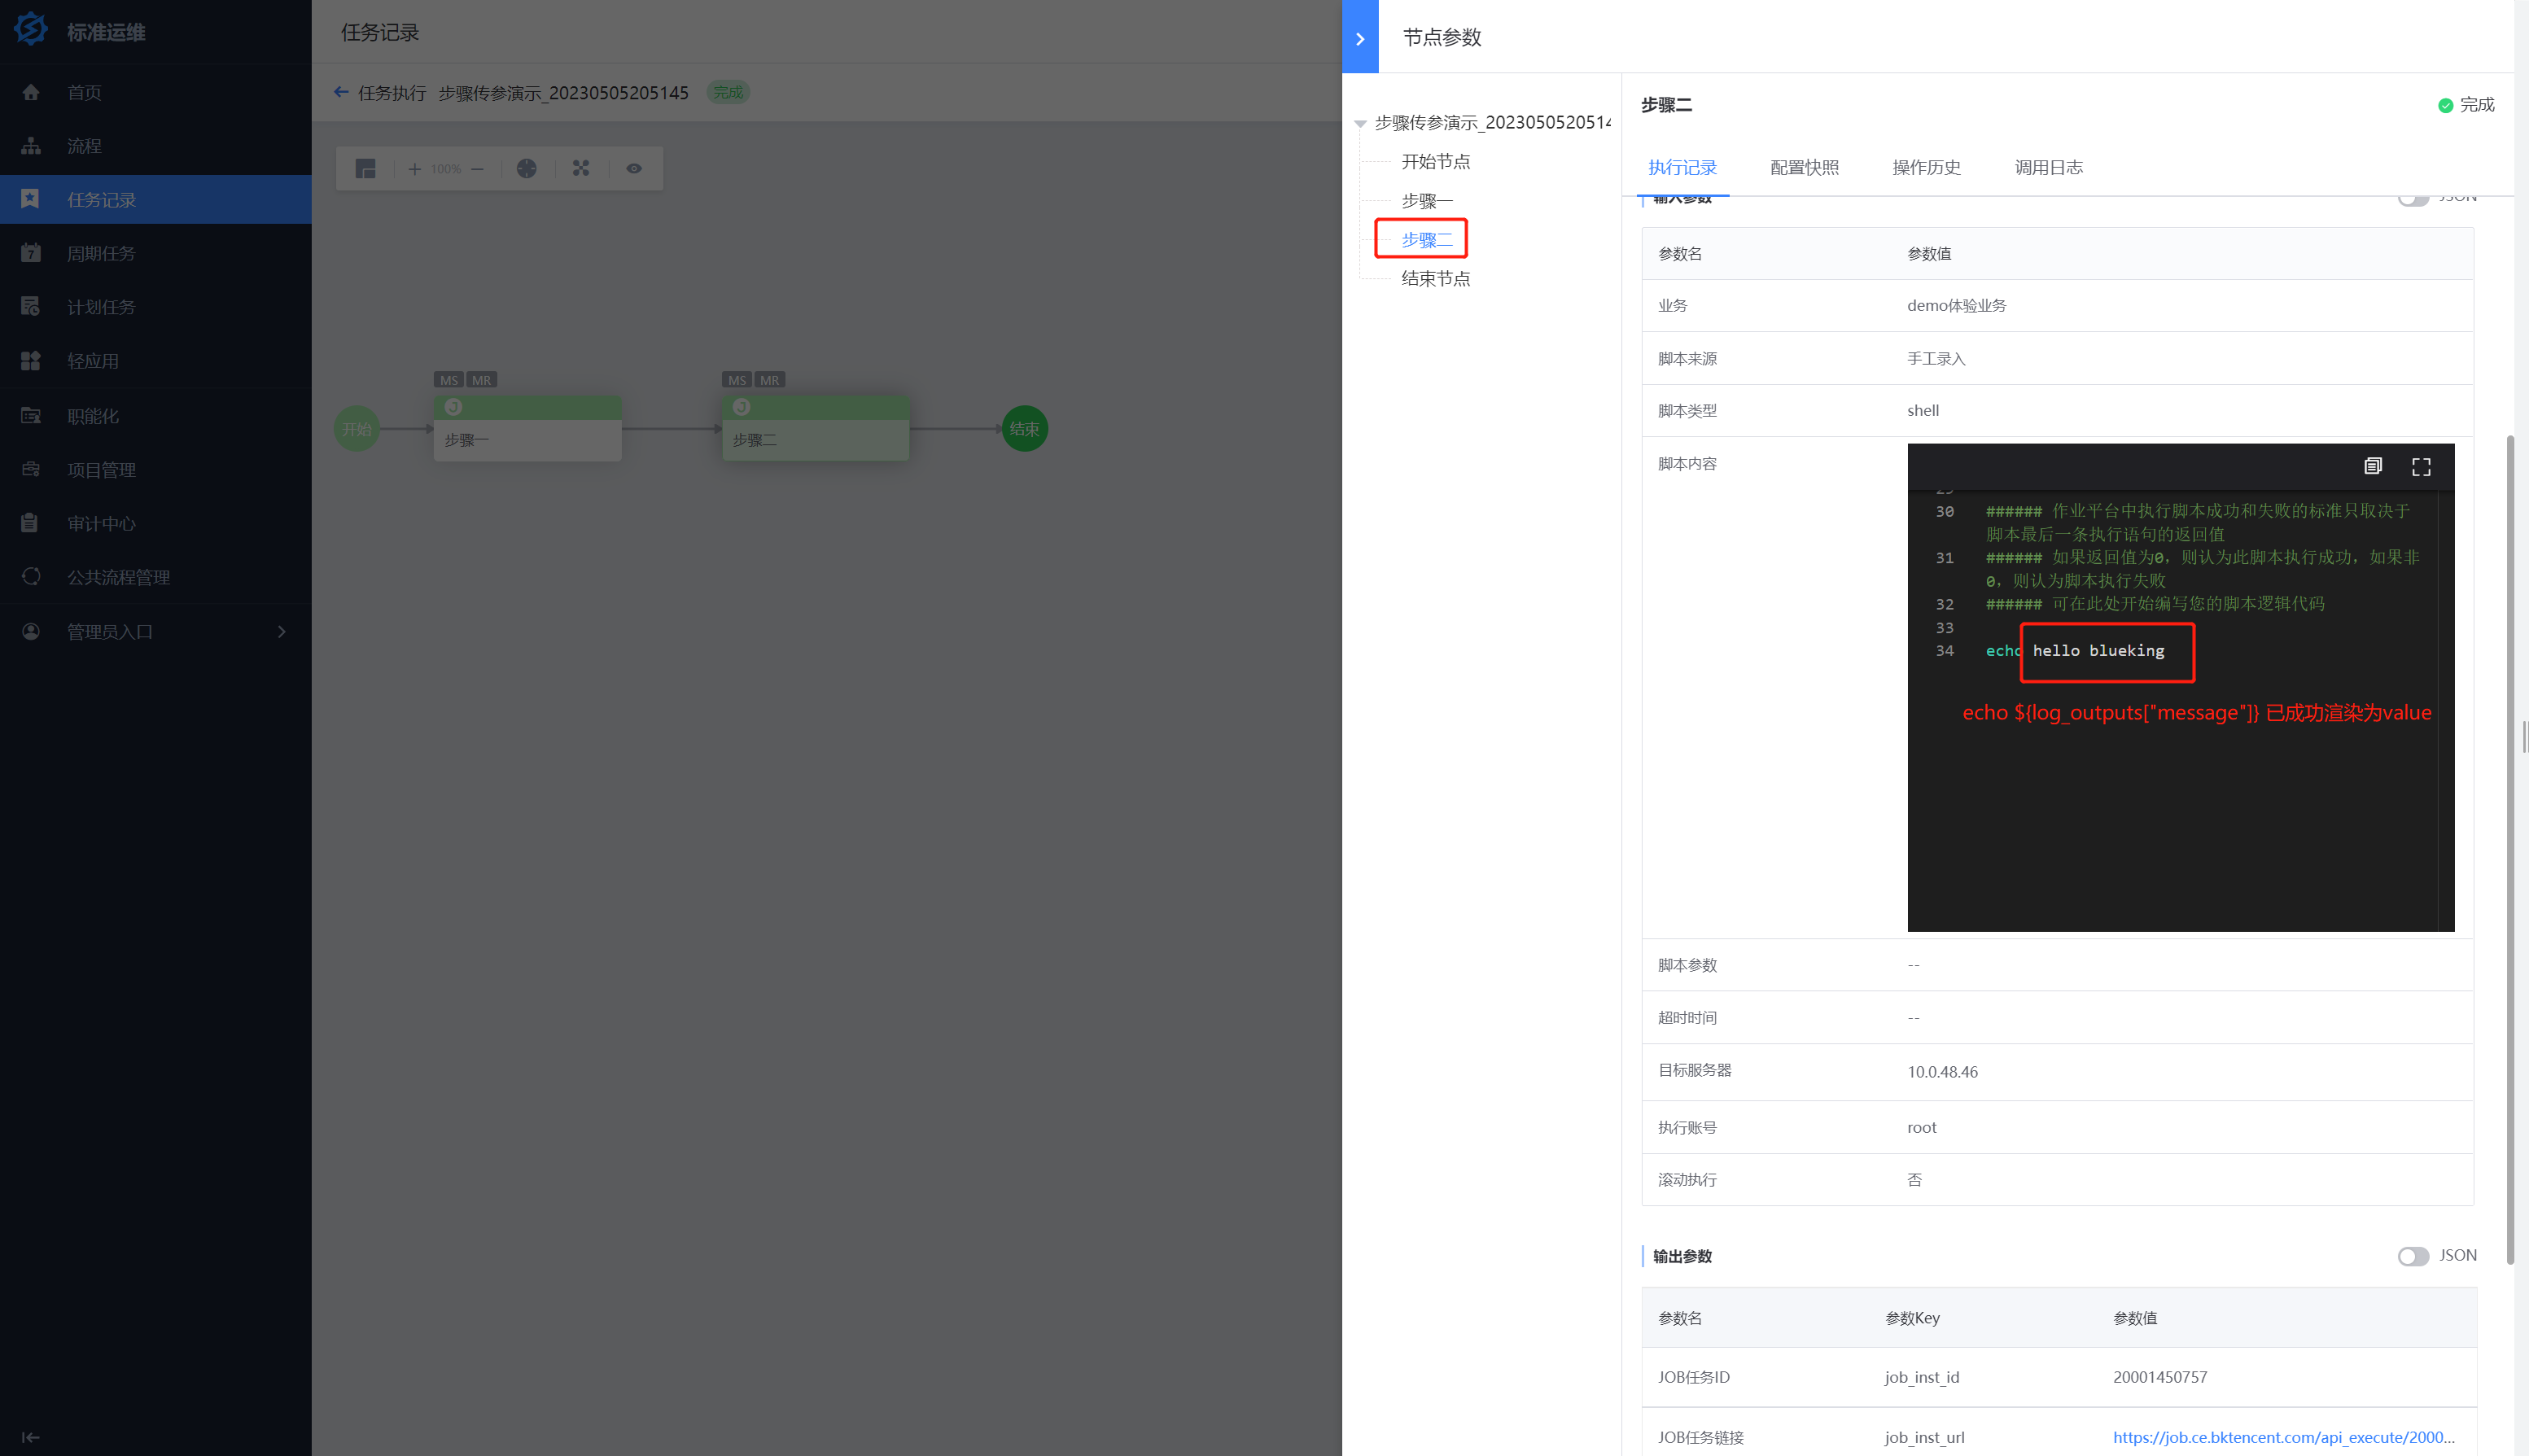Collapse the 步骤传参演示 tree root
The height and width of the screenshot is (1456, 2529).
(x=1360, y=123)
